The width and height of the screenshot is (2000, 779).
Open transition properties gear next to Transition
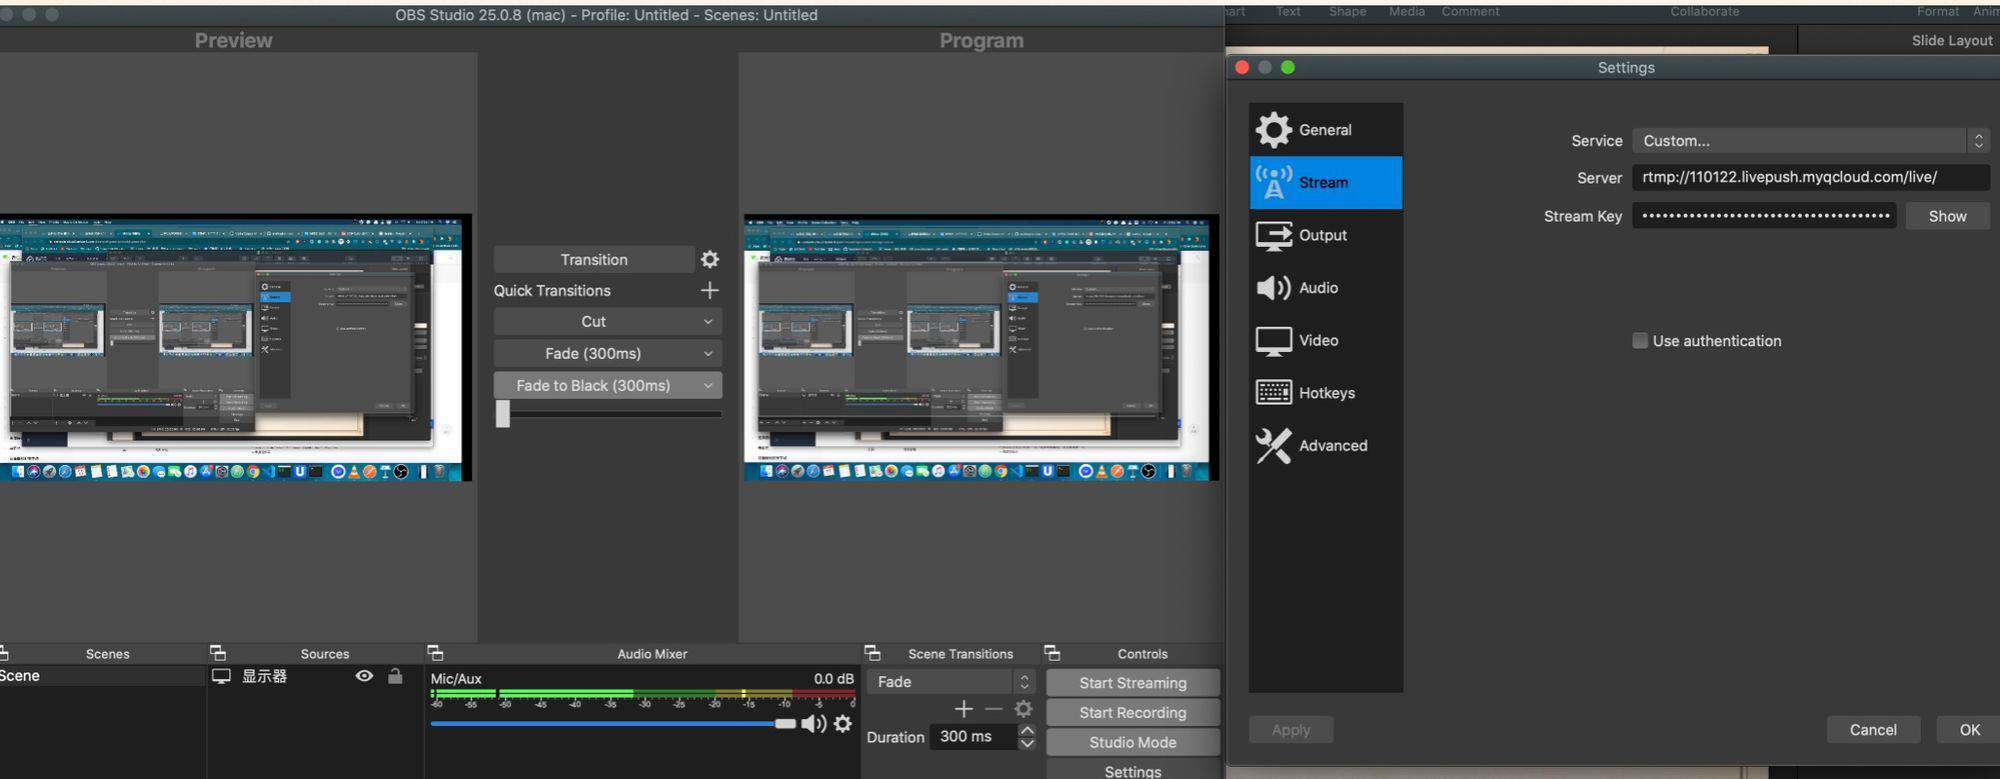tap(710, 259)
